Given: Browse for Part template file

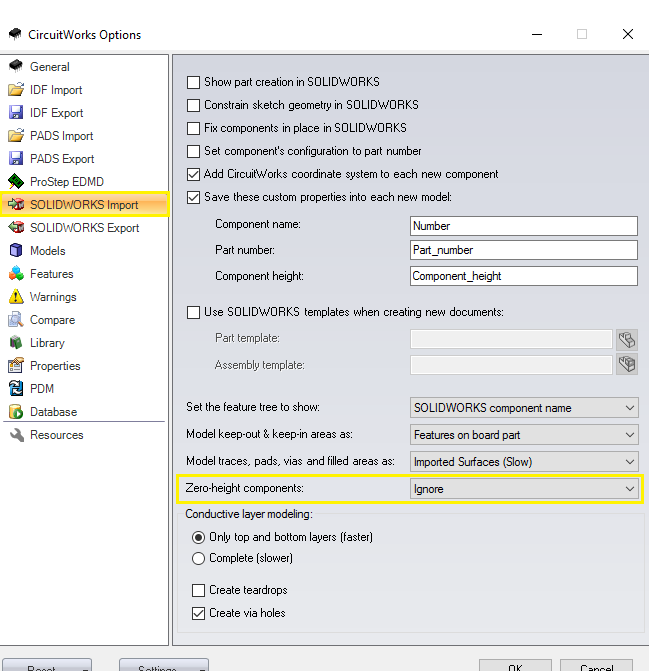Looking at the screenshot, I should click(627, 340).
